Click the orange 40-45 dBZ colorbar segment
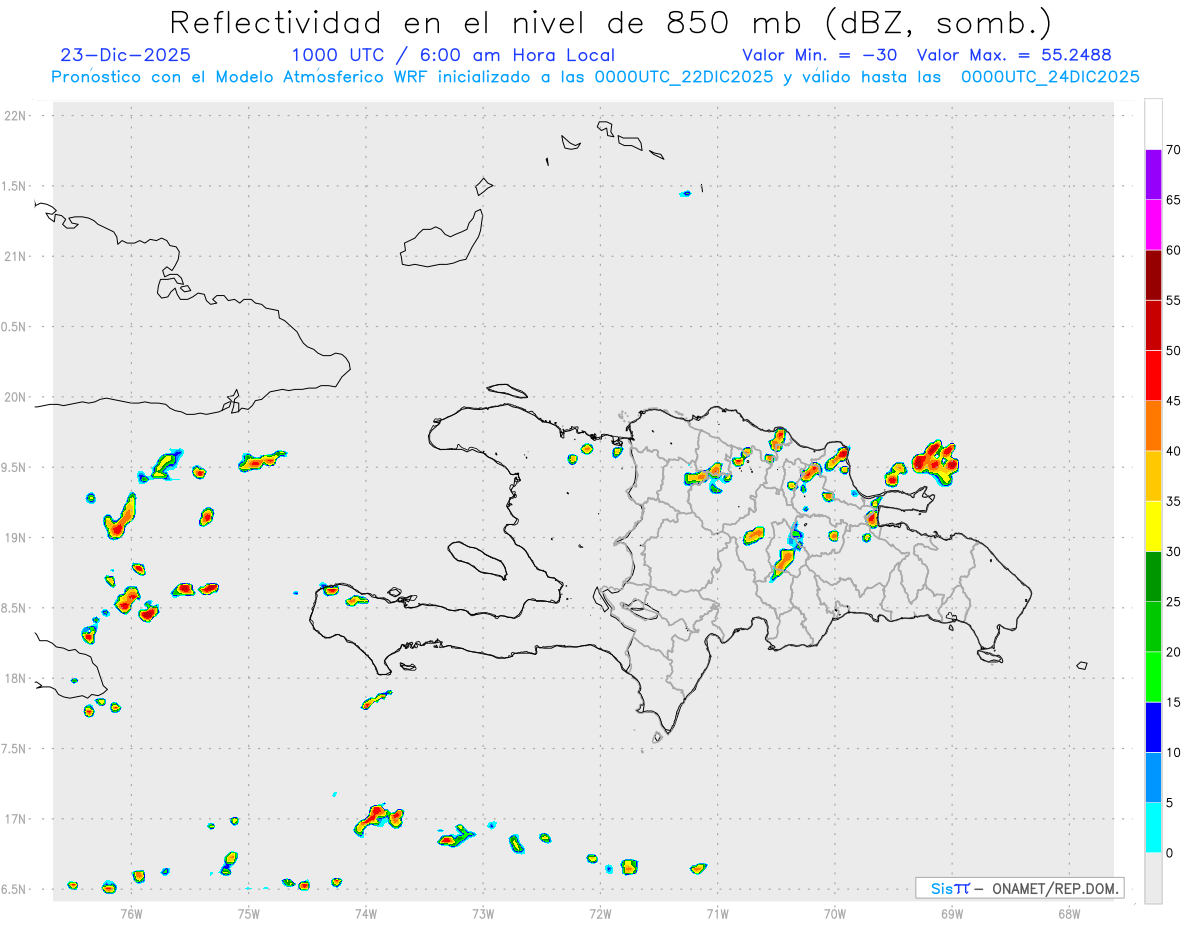 pyautogui.click(x=1153, y=426)
